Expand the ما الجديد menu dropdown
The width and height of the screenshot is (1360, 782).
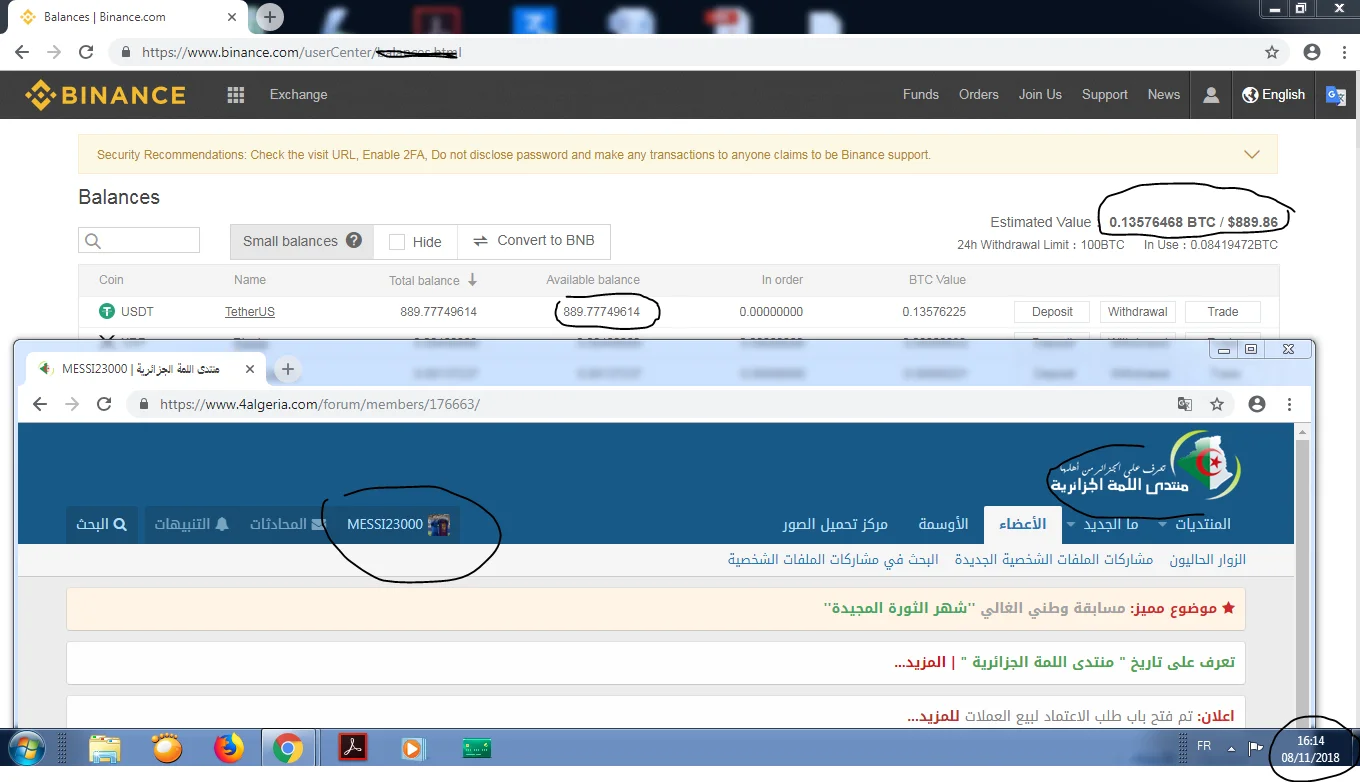pyautogui.click(x=1072, y=524)
